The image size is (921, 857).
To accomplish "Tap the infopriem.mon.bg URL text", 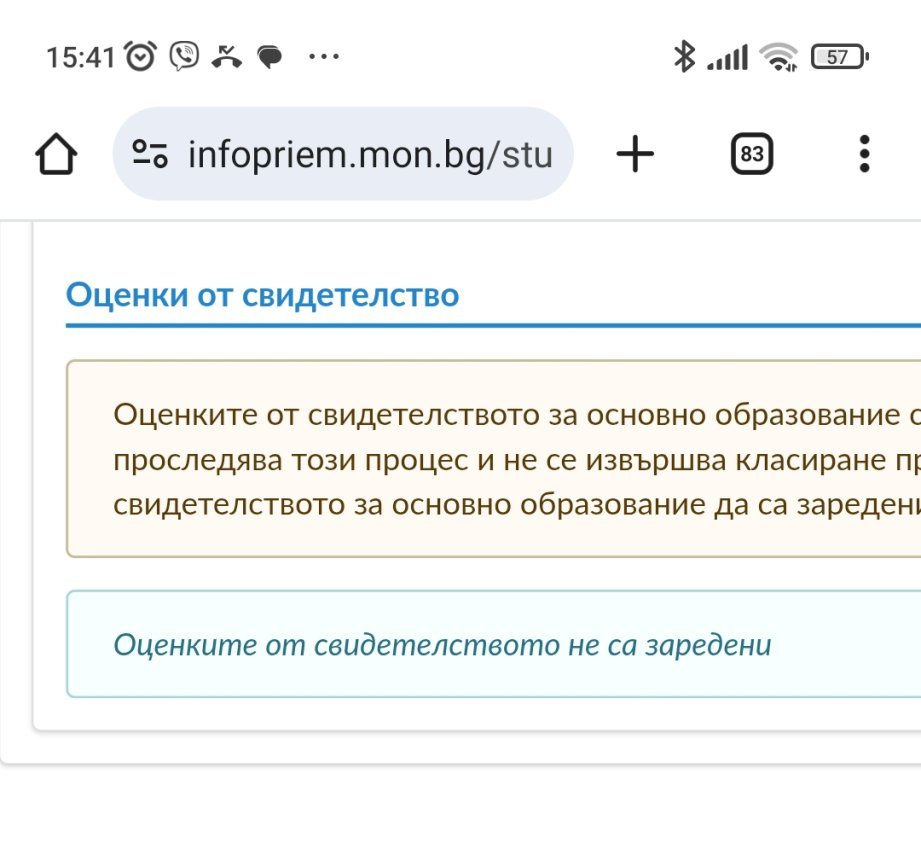I will coord(370,155).
